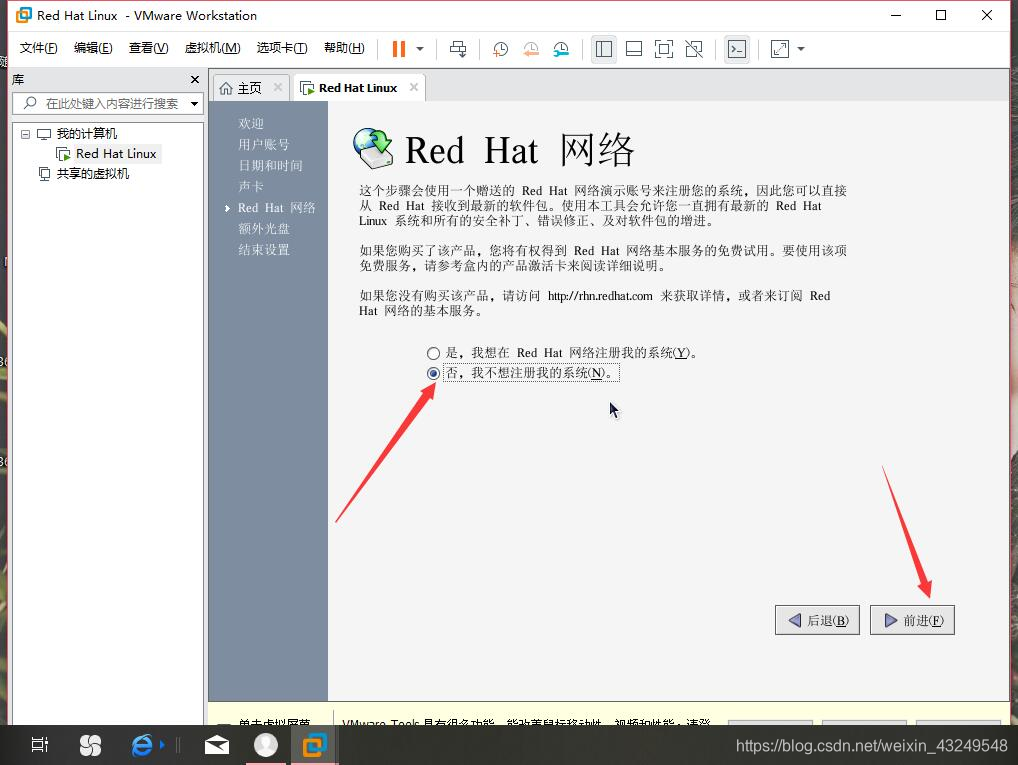Click Red Hat 网络 in the setup steps
The height and width of the screenshot is (765, 1018).
[x=277, y=208]
